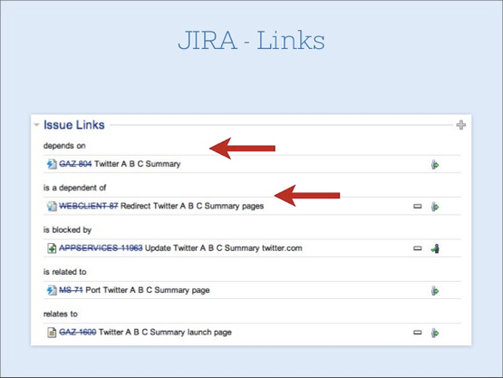Click the status icon in WEBCLIENT-87 row

click(435, 206)
